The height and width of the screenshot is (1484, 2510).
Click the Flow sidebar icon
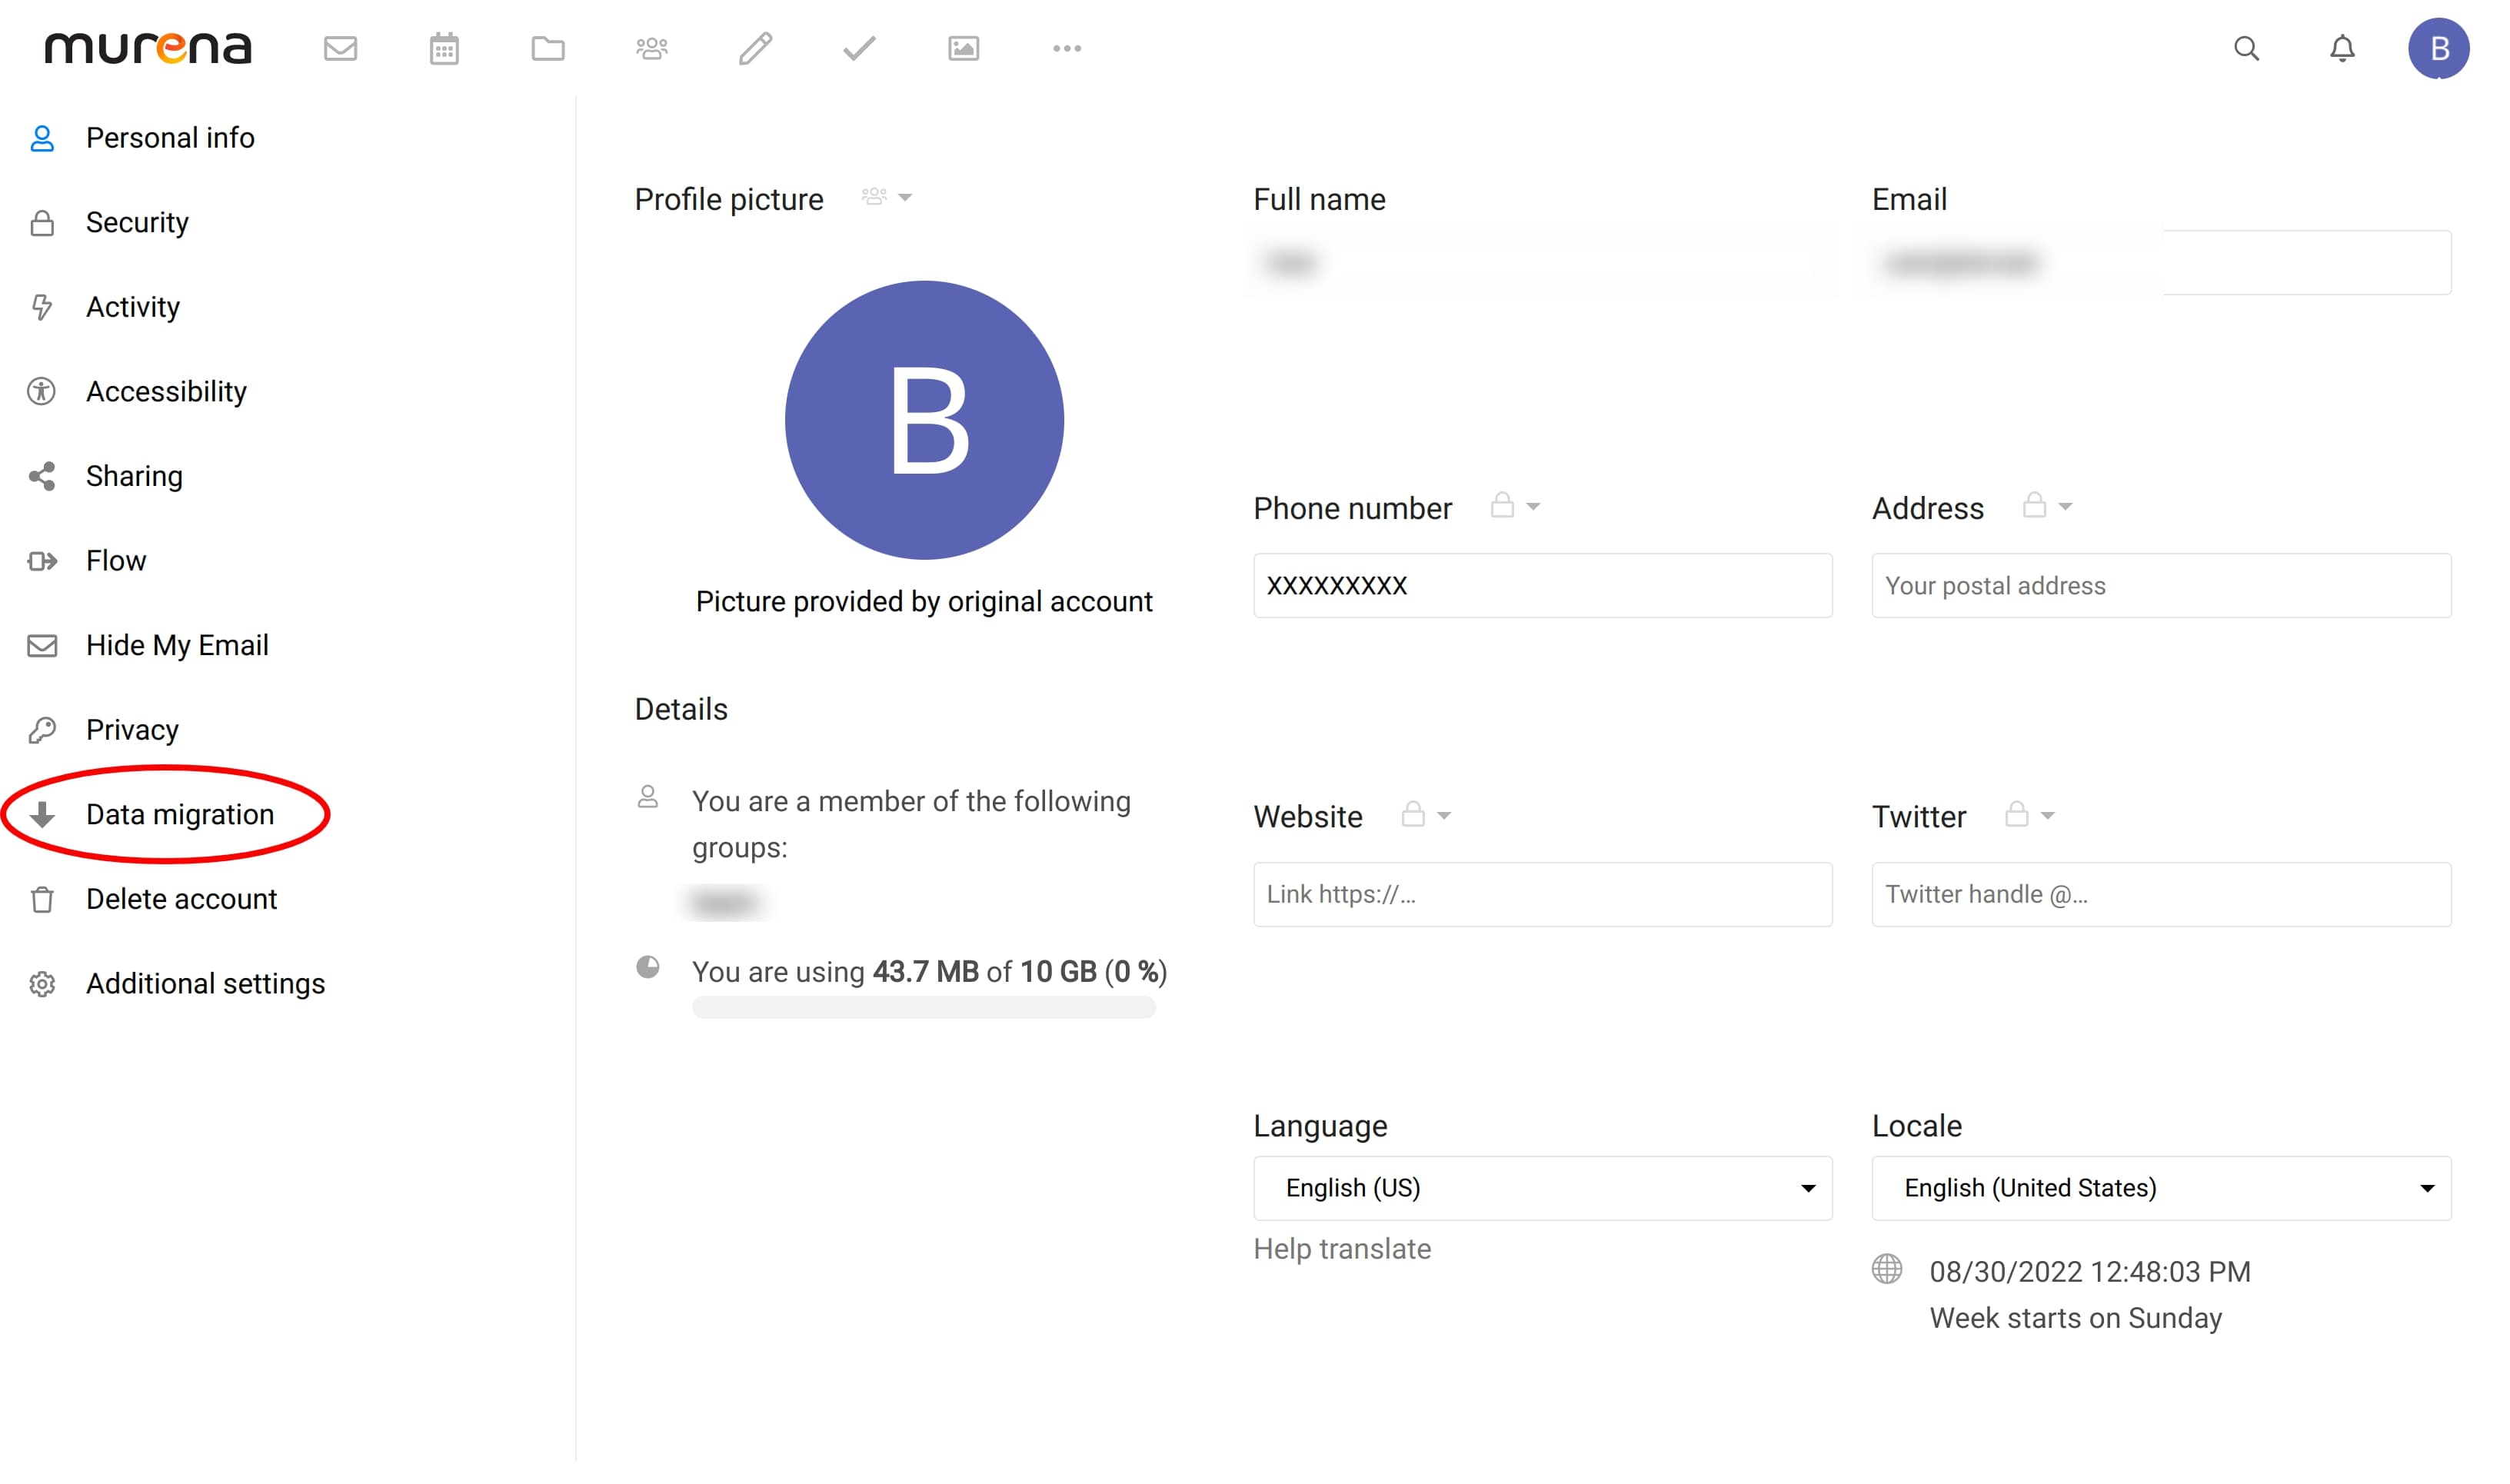pyautogui.click(x=43, y=561)
